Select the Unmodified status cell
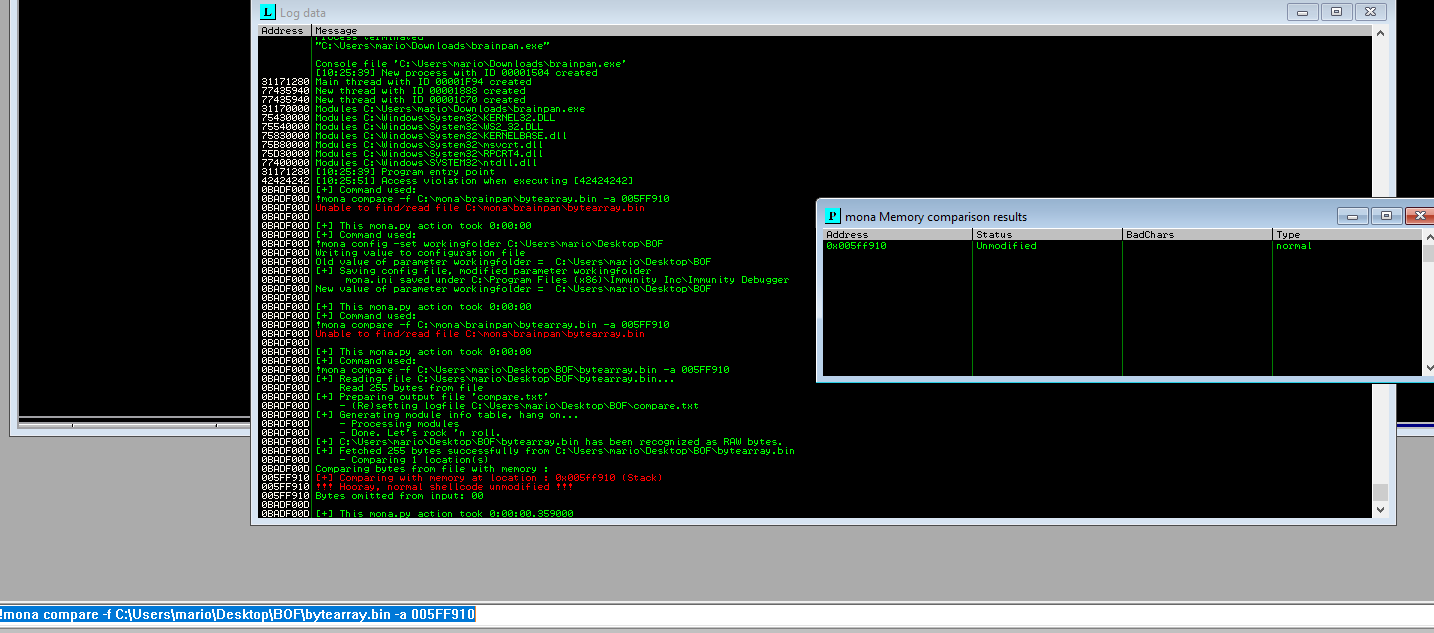 [x=1006, y=246]
